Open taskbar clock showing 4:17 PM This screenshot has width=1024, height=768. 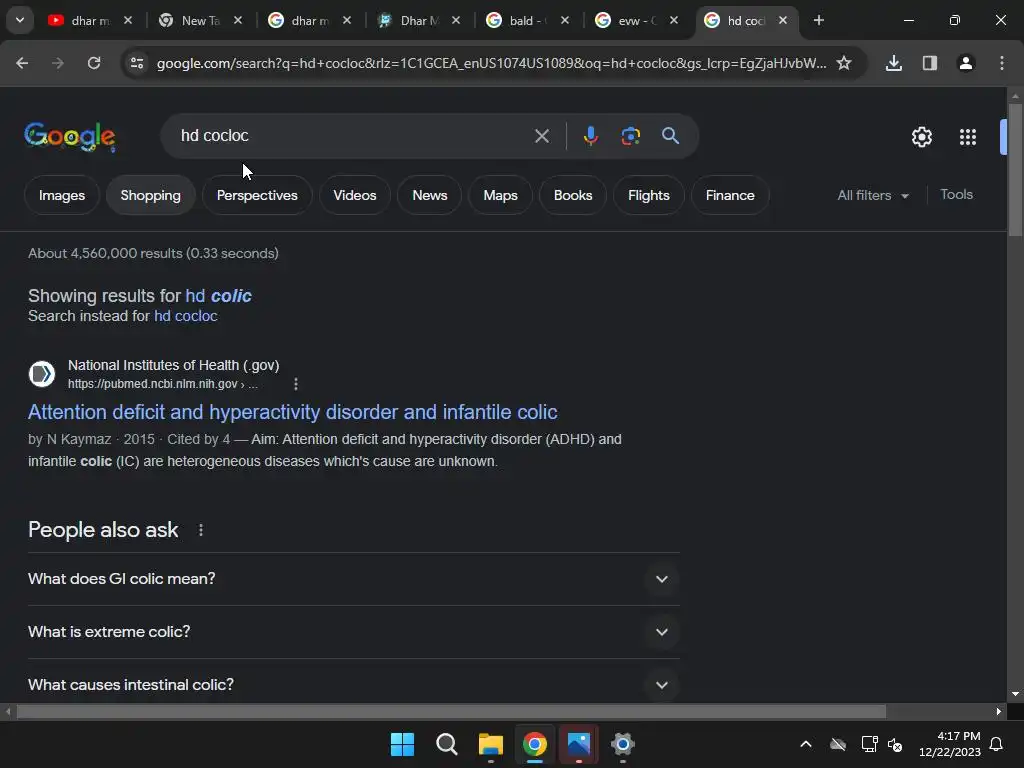pyautogui.click(x=950, y=744)
